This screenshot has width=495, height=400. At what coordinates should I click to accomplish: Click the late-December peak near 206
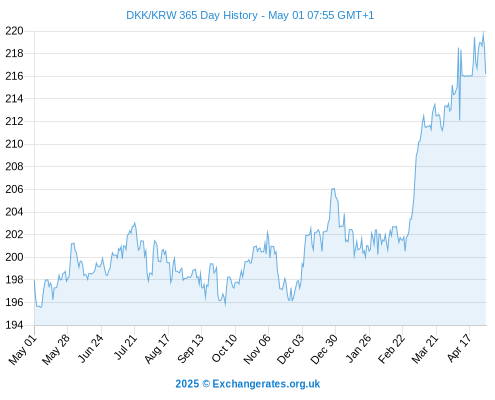[x=333, y=189]
